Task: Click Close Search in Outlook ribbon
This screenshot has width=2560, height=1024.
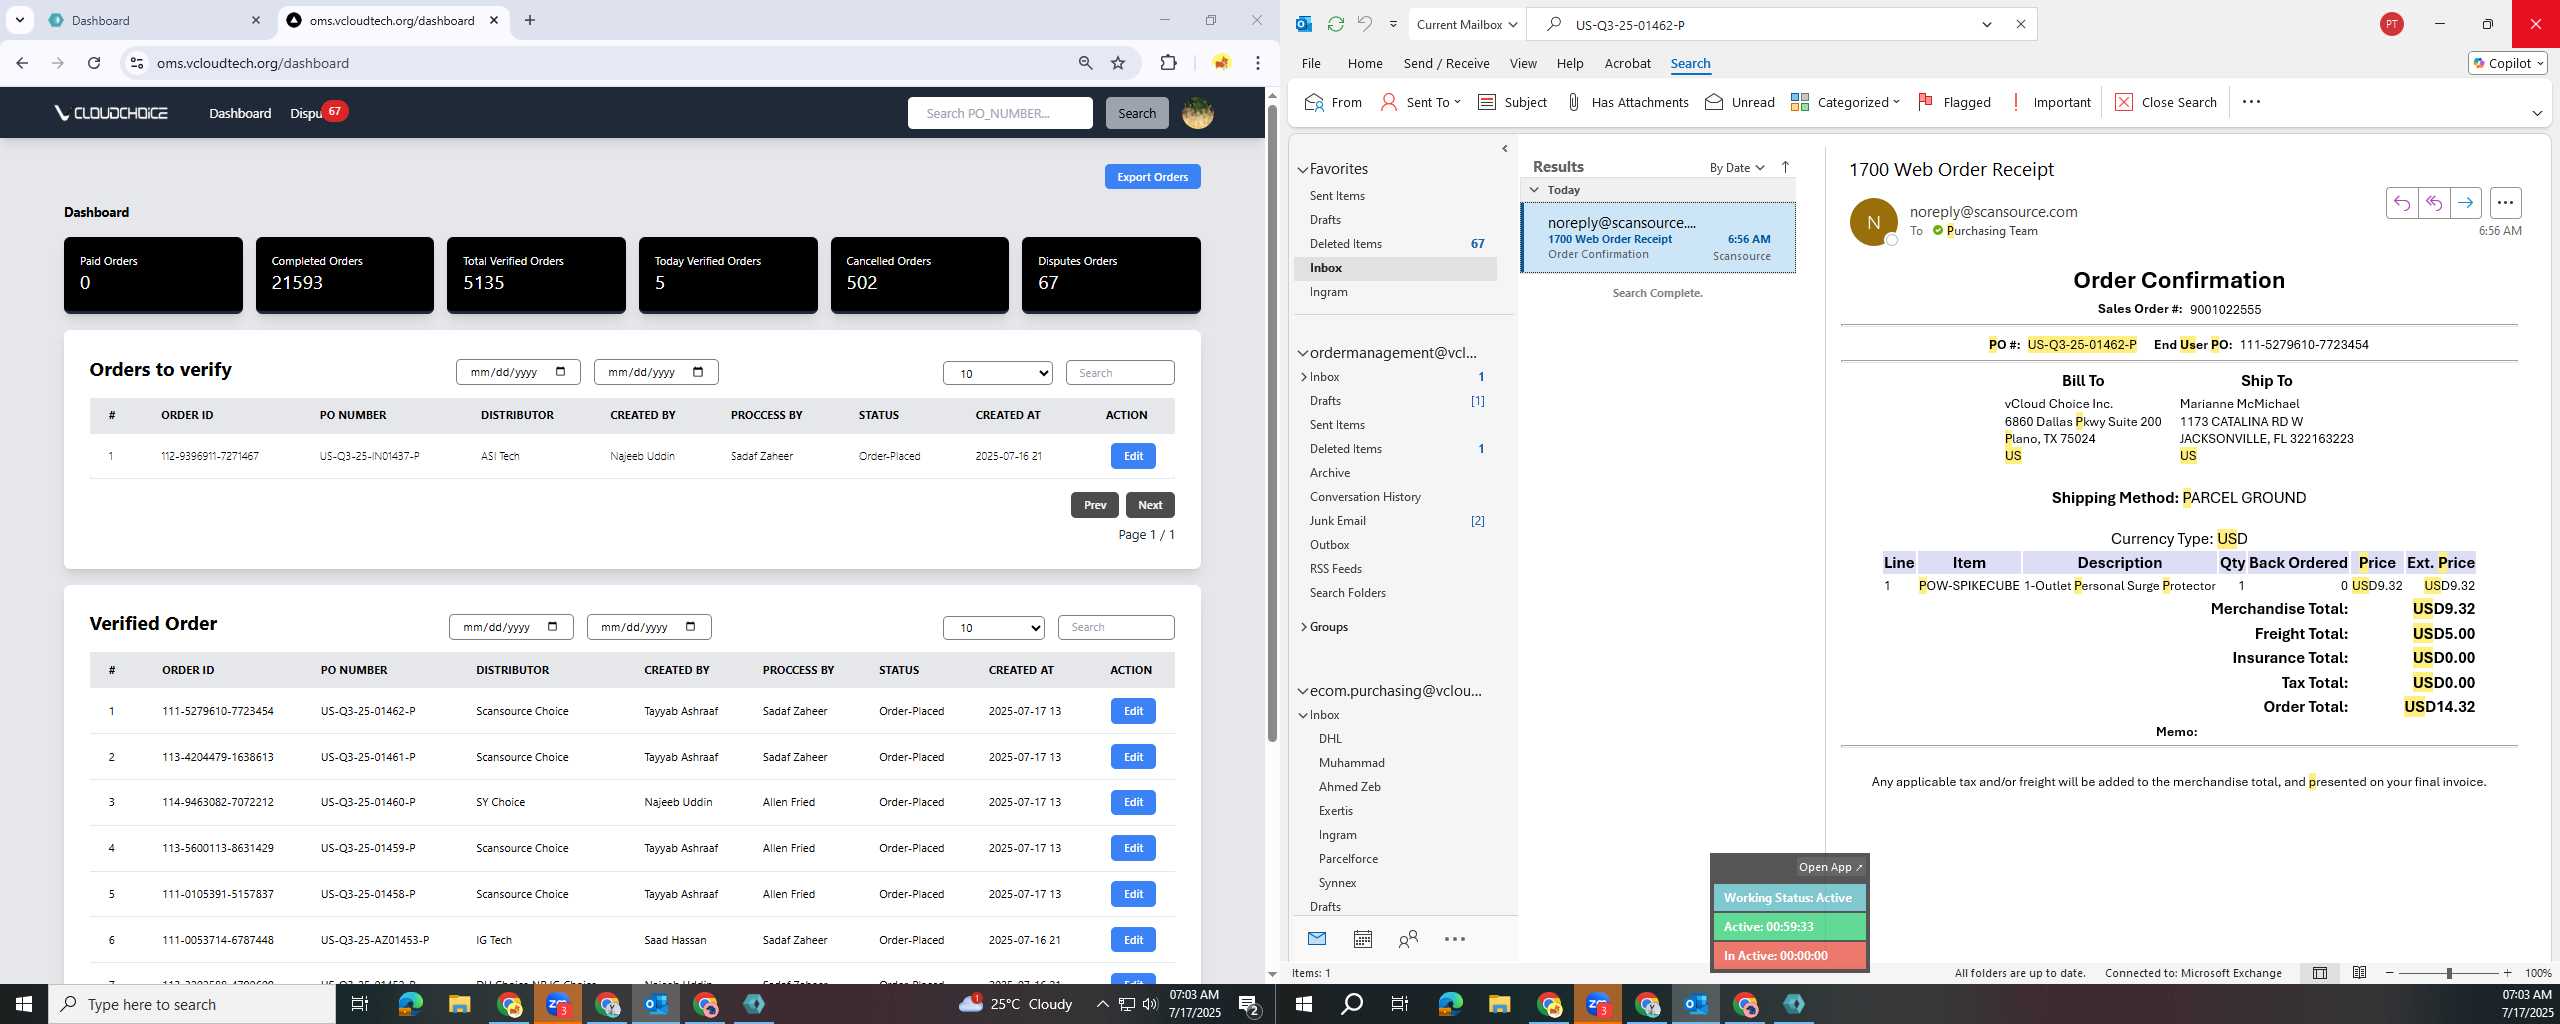Action: click(2166, 102)
